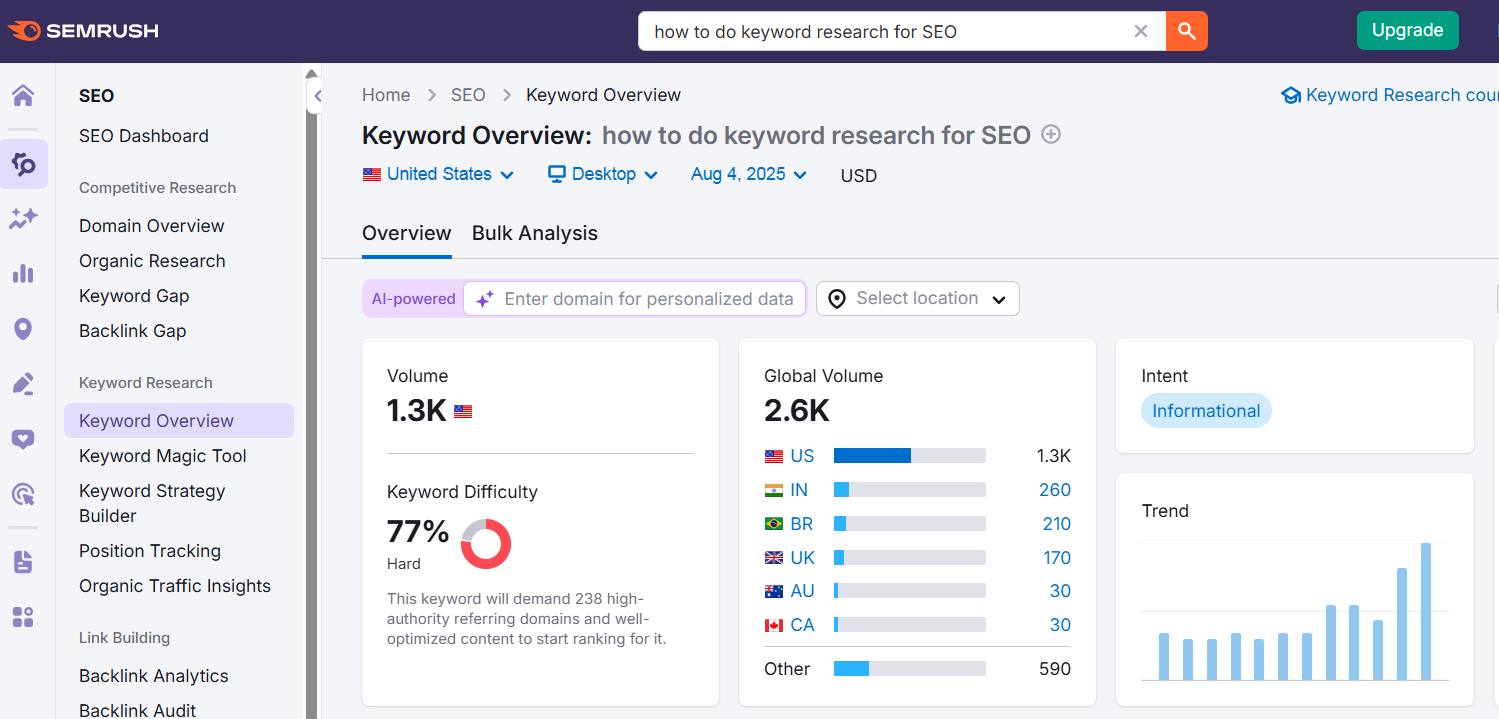Open the Local location pin icon in the rail

[x=23, y=329]
